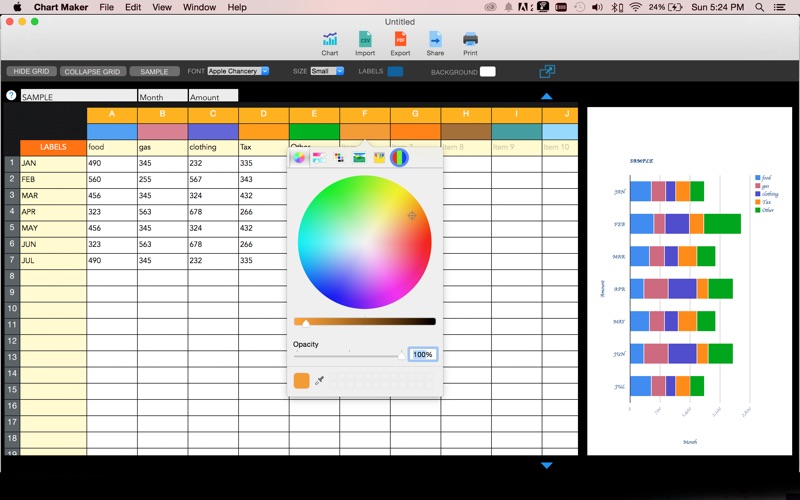The image size is (800, 500).
Task: Click the Opacity slider handle
Action: pos(401,356)
